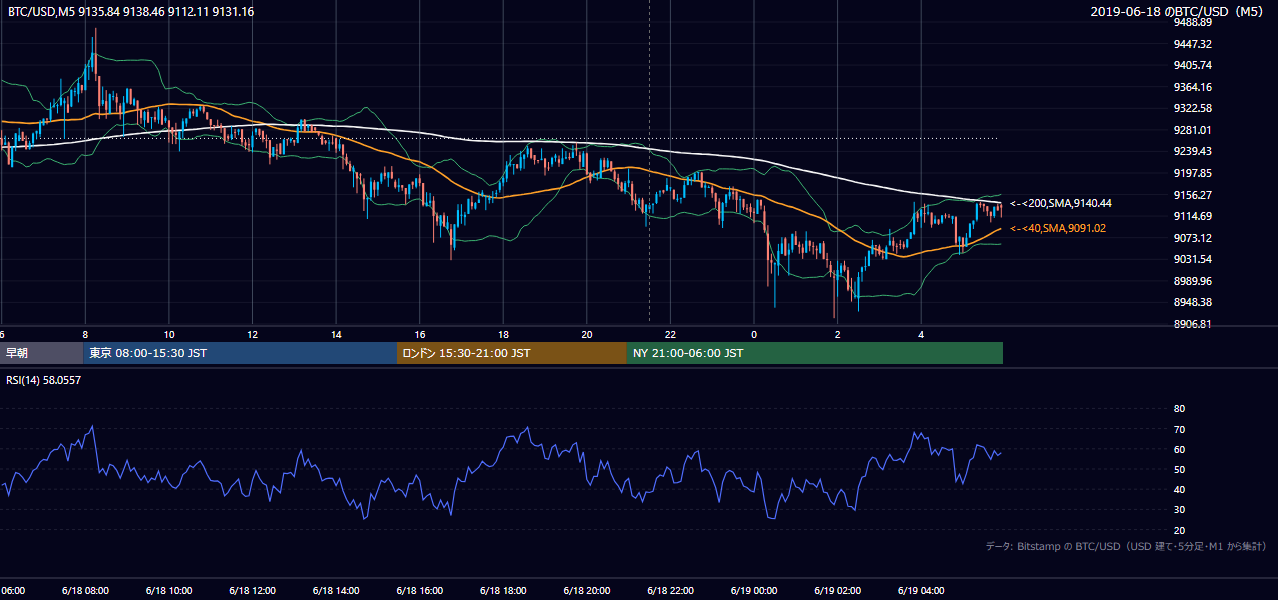1278x600 pixels.
Task: Click the hour label 18 below price chart
Action: (504, 334)
